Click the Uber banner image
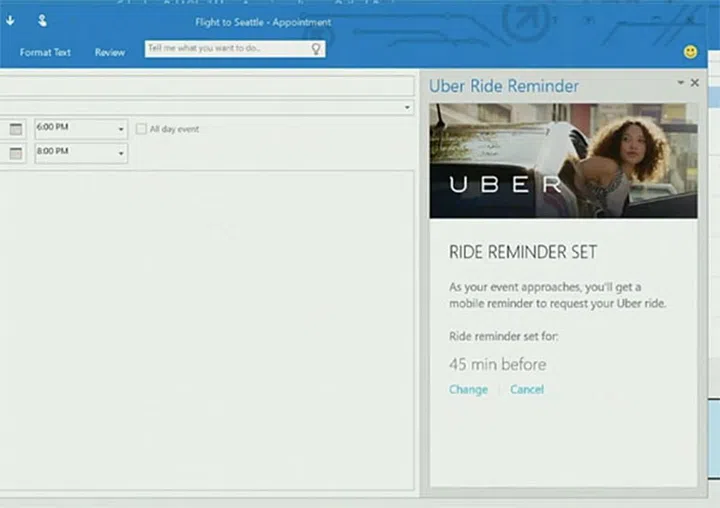Image resolution: width=720 pixels, height=508 pixels. tap(563, 160)
